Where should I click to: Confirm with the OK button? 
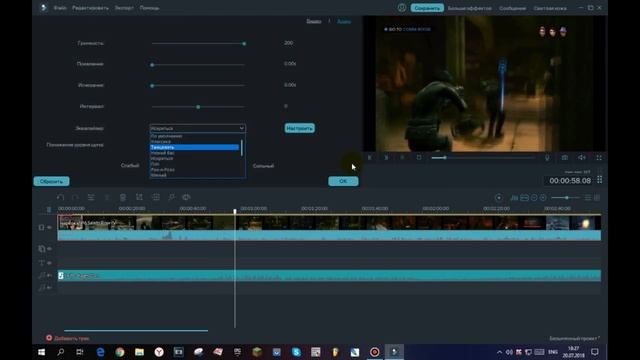tap(343, 181)
